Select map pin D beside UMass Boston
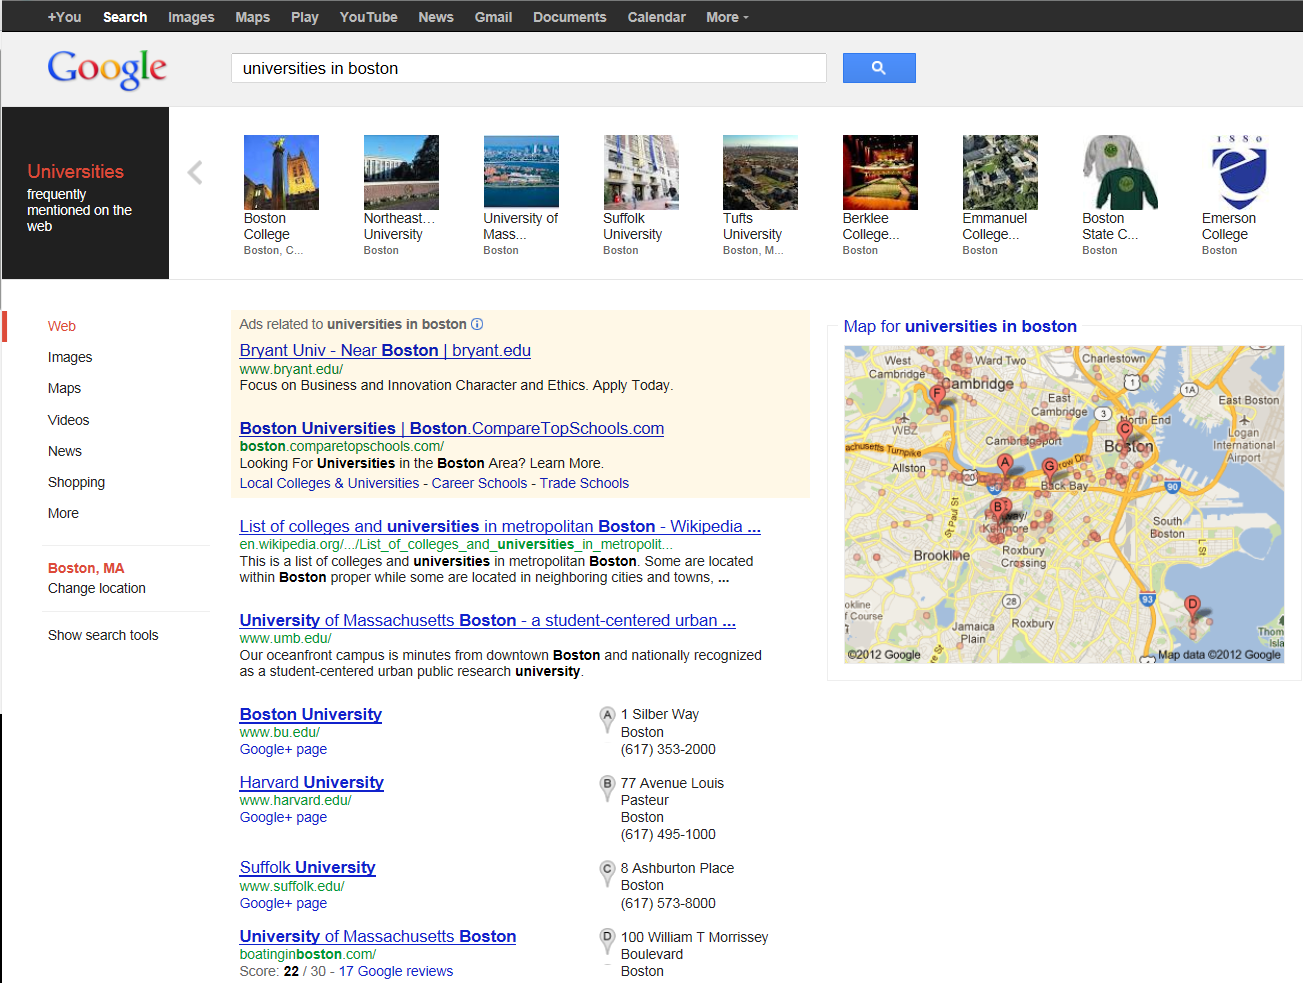The image size is (1303, 983). click(x=607, y=941)
